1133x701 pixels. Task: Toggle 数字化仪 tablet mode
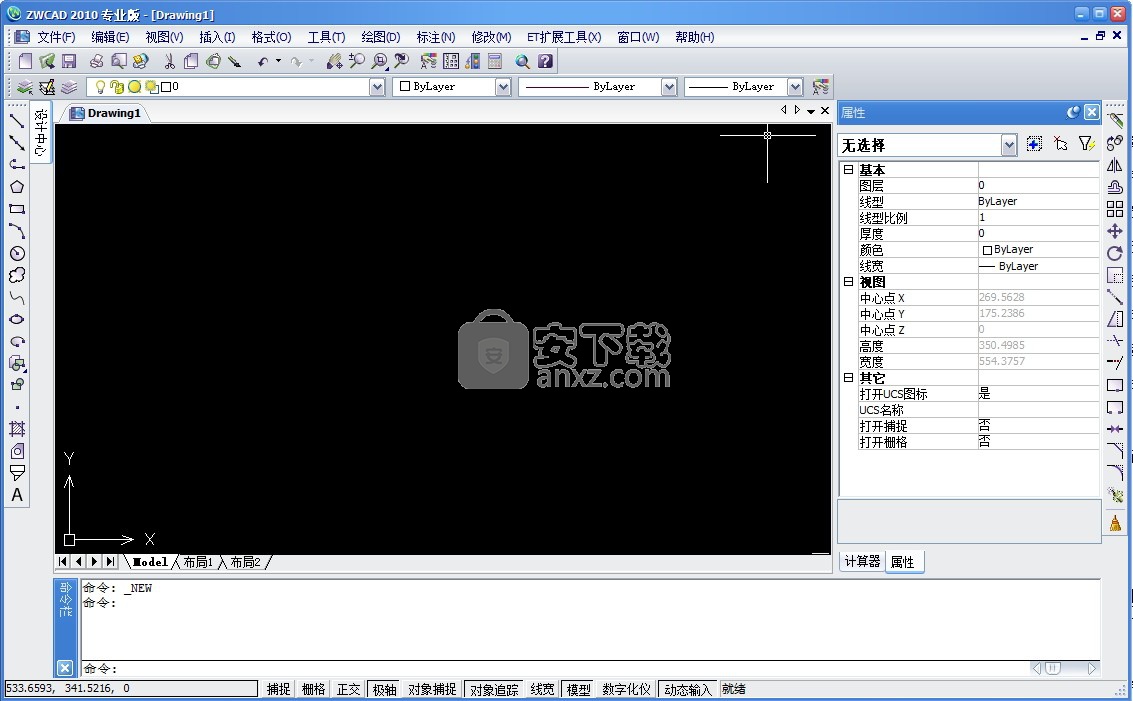[x=626, y=689]
